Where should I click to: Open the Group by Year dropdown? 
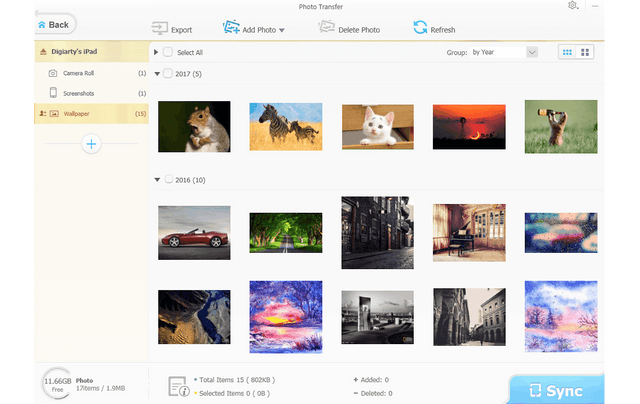pyautogui.click(x=504, y=51)
